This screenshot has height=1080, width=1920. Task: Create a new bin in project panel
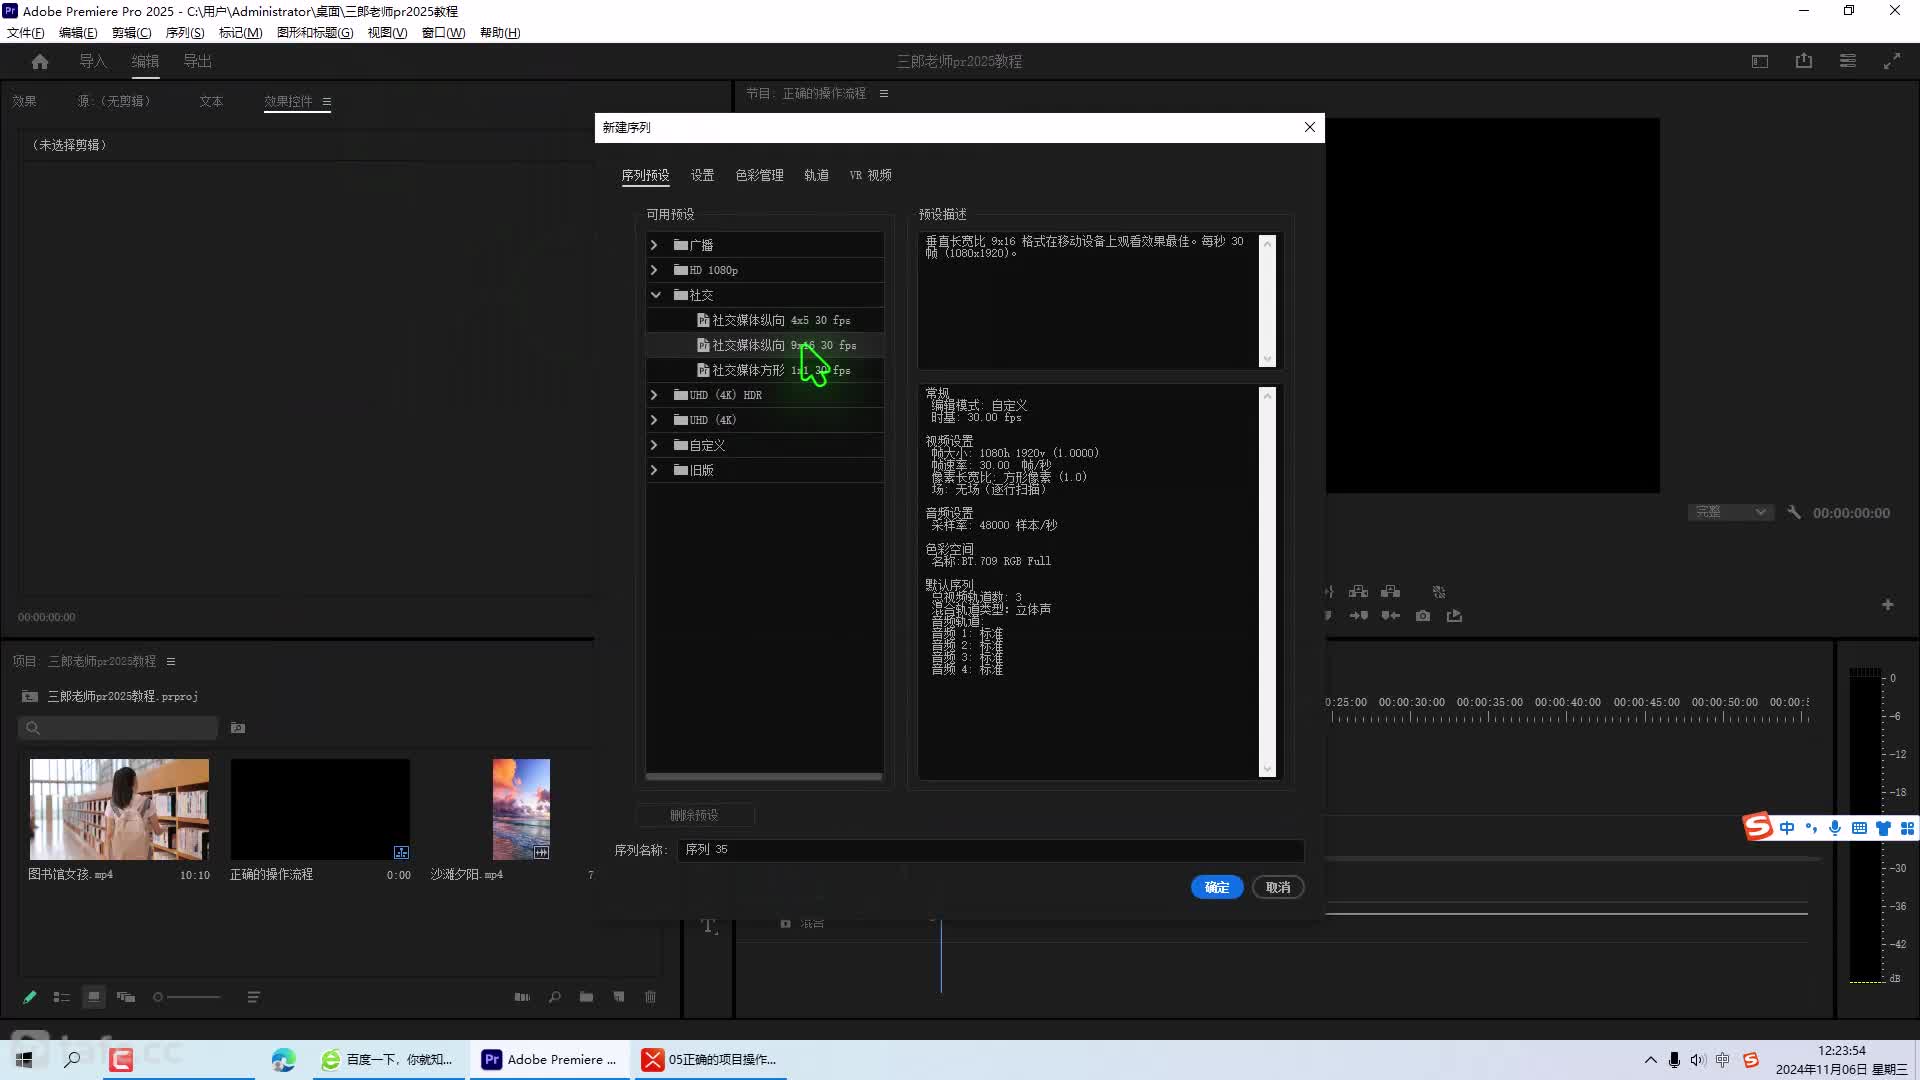[587, 997]
